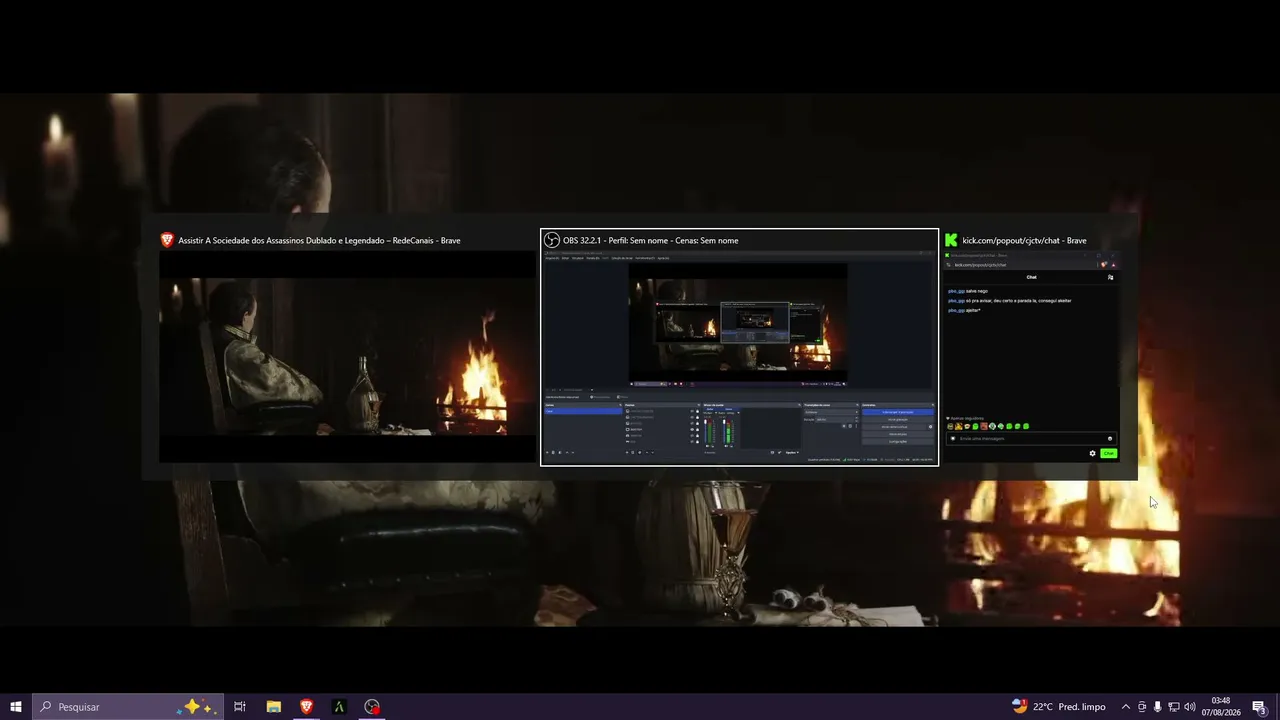
Task: Open Task View from the taskbar
Action: pyautogui.click(x=240, y=707)
